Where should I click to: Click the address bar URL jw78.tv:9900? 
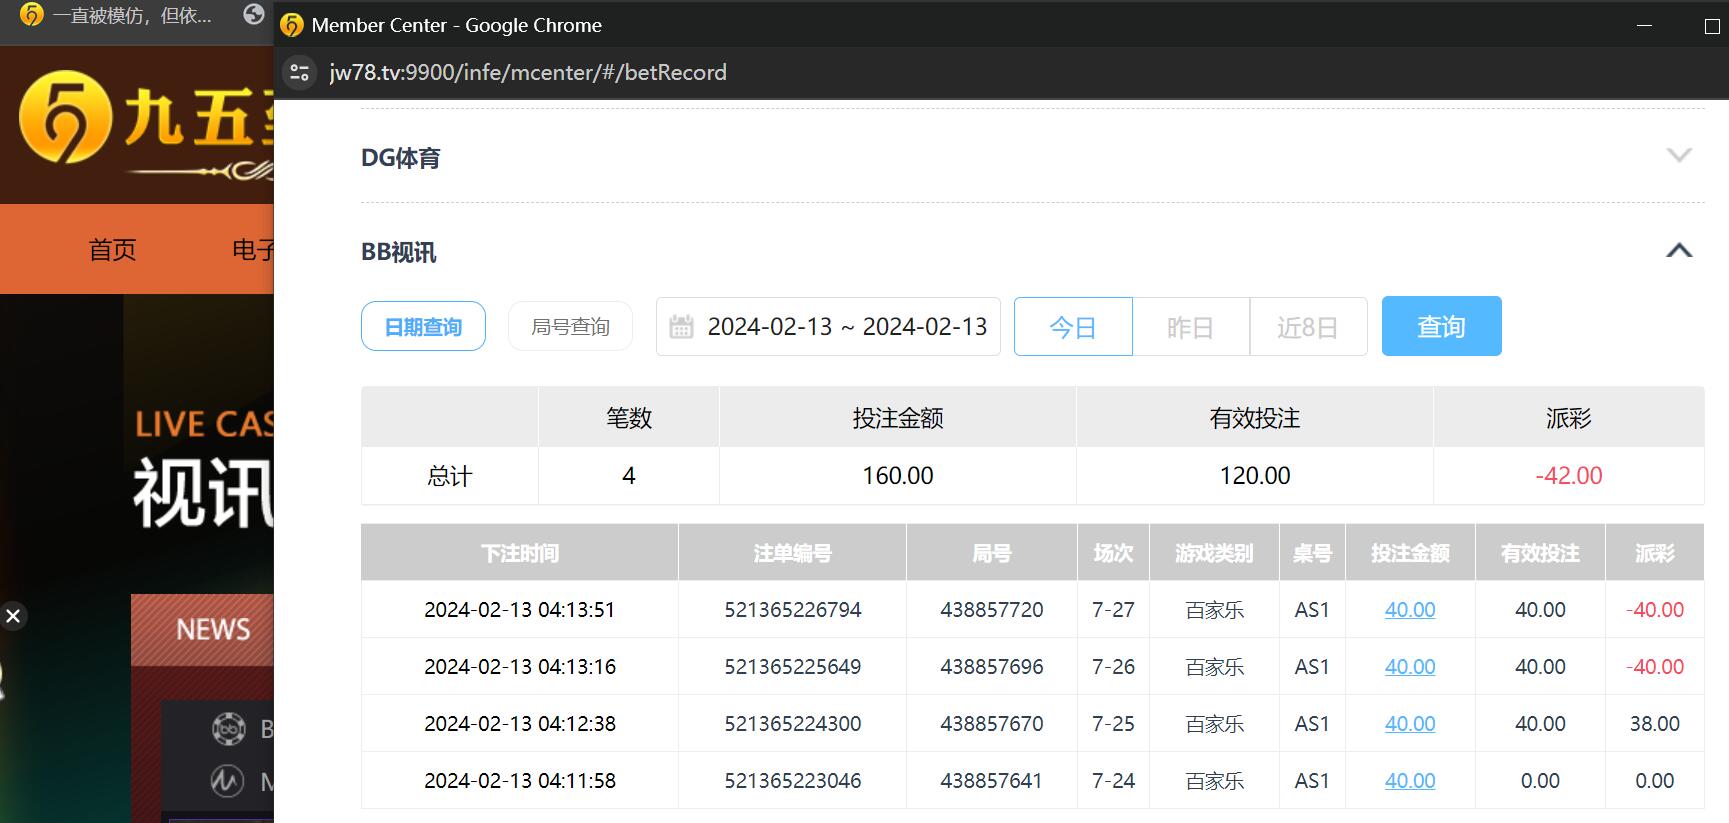click(528, 72)
